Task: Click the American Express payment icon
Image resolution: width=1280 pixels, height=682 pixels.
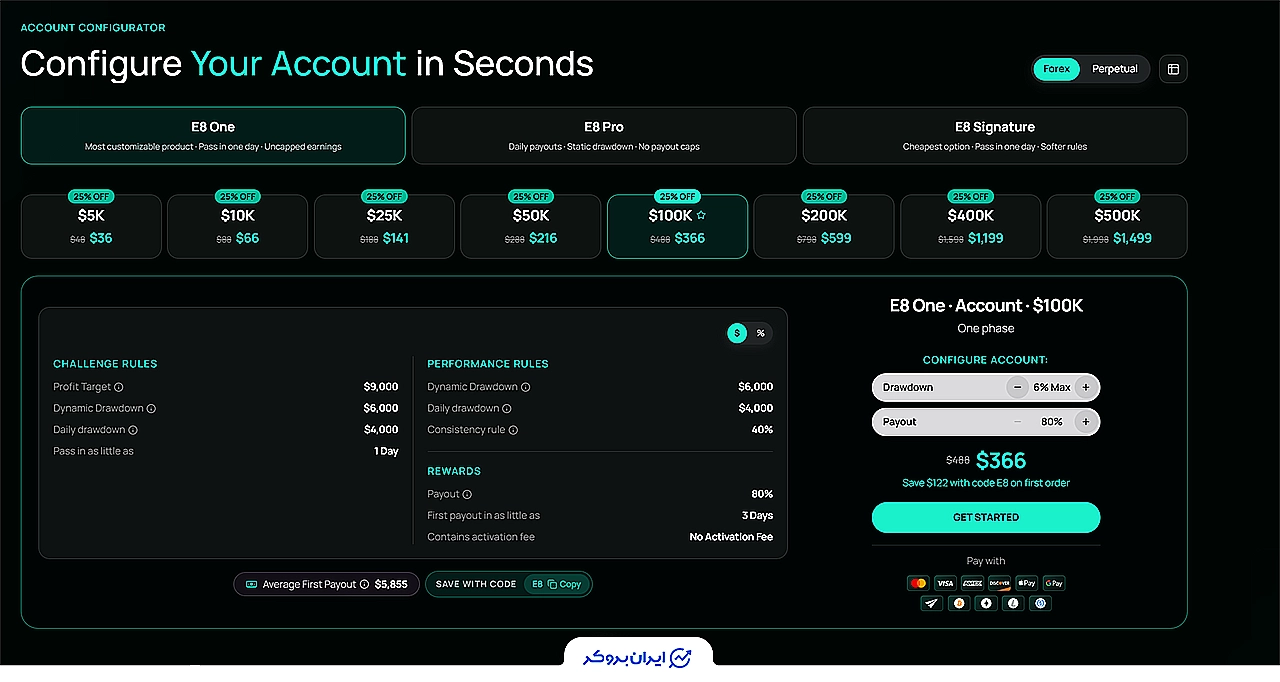Action: coord(972,583)
